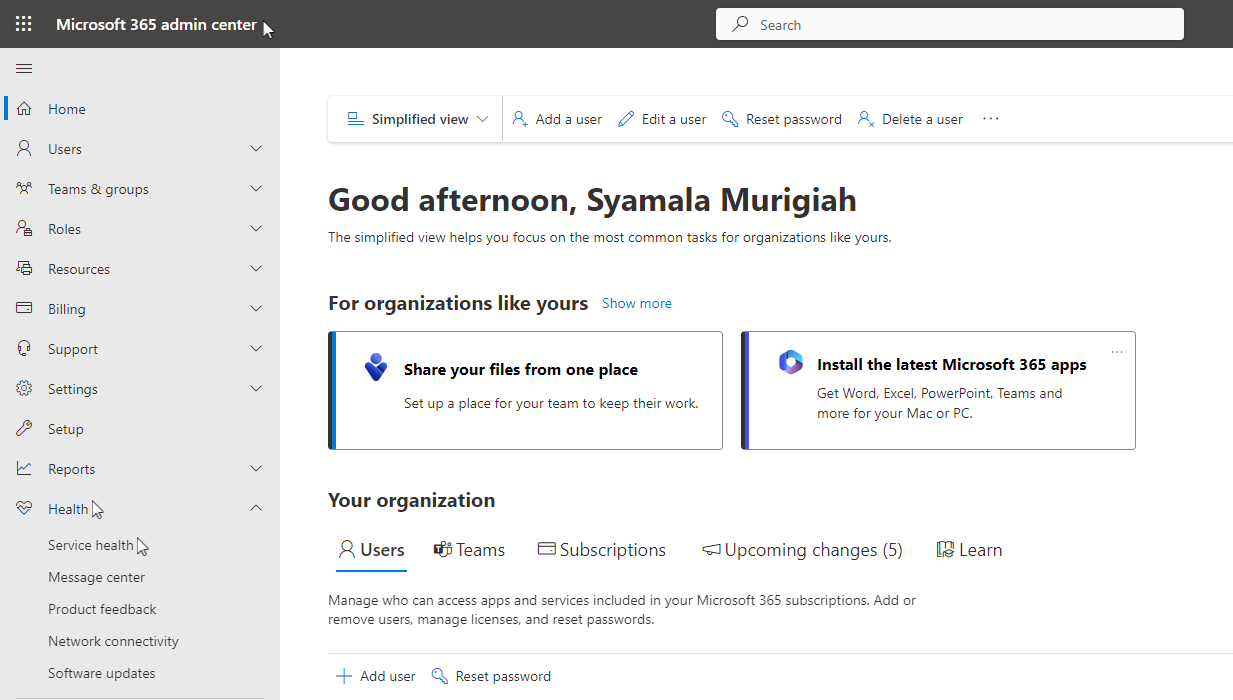Expand the Users section in sidebar
This screenshot has height=700, width=1233.
click(255, 148)
